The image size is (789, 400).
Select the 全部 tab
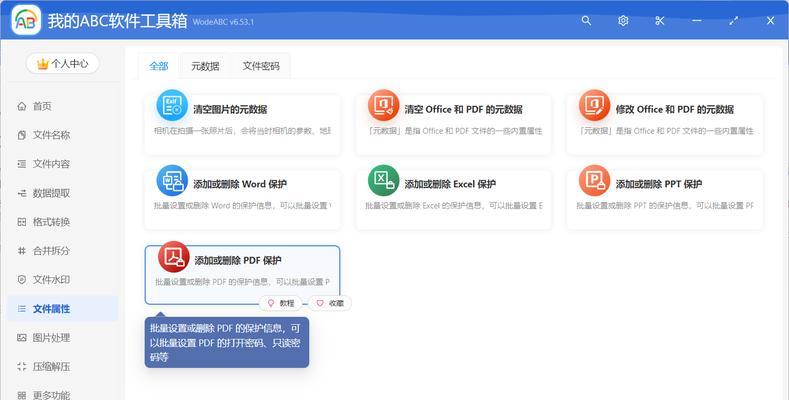click(x=159, y=67)
